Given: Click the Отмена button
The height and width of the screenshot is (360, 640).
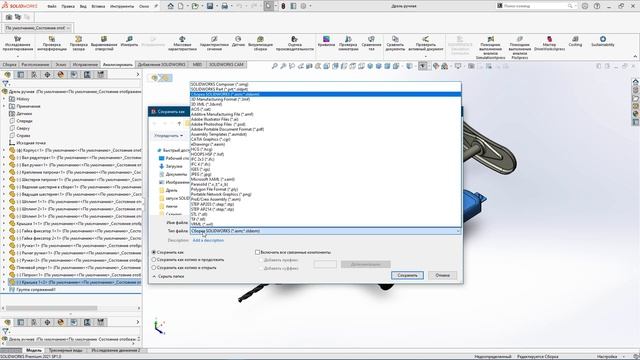Looking at the screenshot, I should pyautogui.click(x=442, y=276).
